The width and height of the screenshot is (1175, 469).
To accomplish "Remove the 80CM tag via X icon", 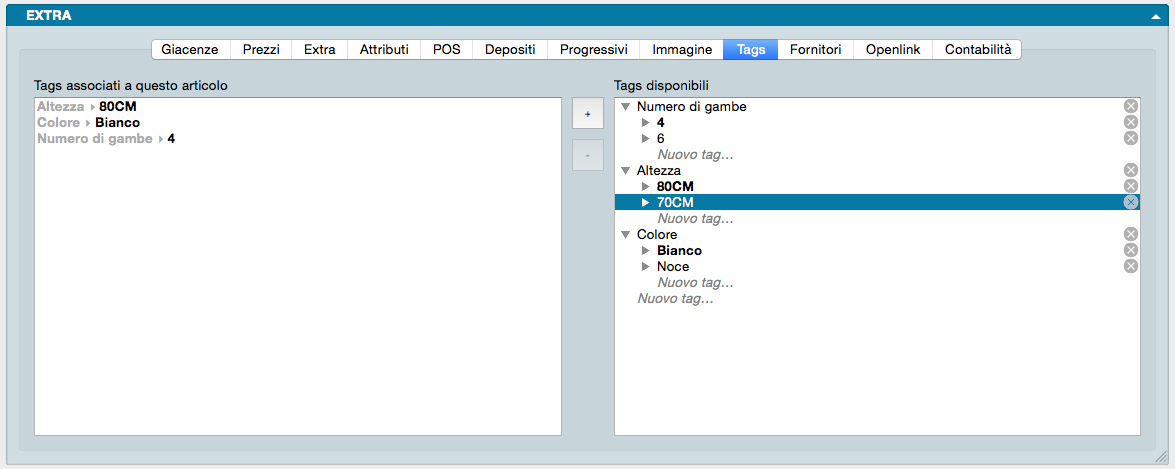I will tap(1130, 186).
